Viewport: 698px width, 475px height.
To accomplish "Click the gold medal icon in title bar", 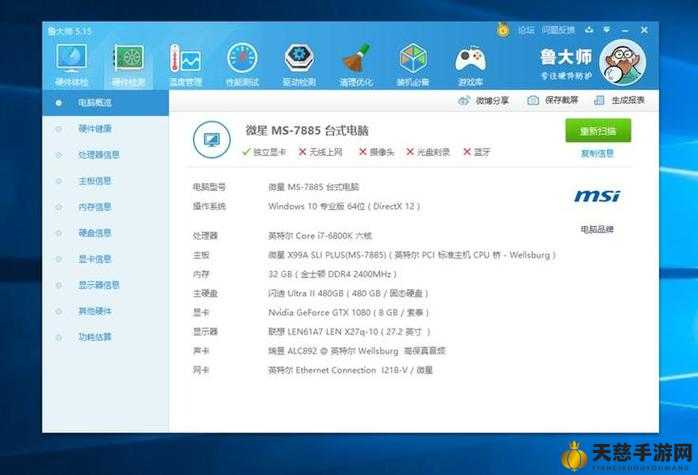I will pos(503,30).
